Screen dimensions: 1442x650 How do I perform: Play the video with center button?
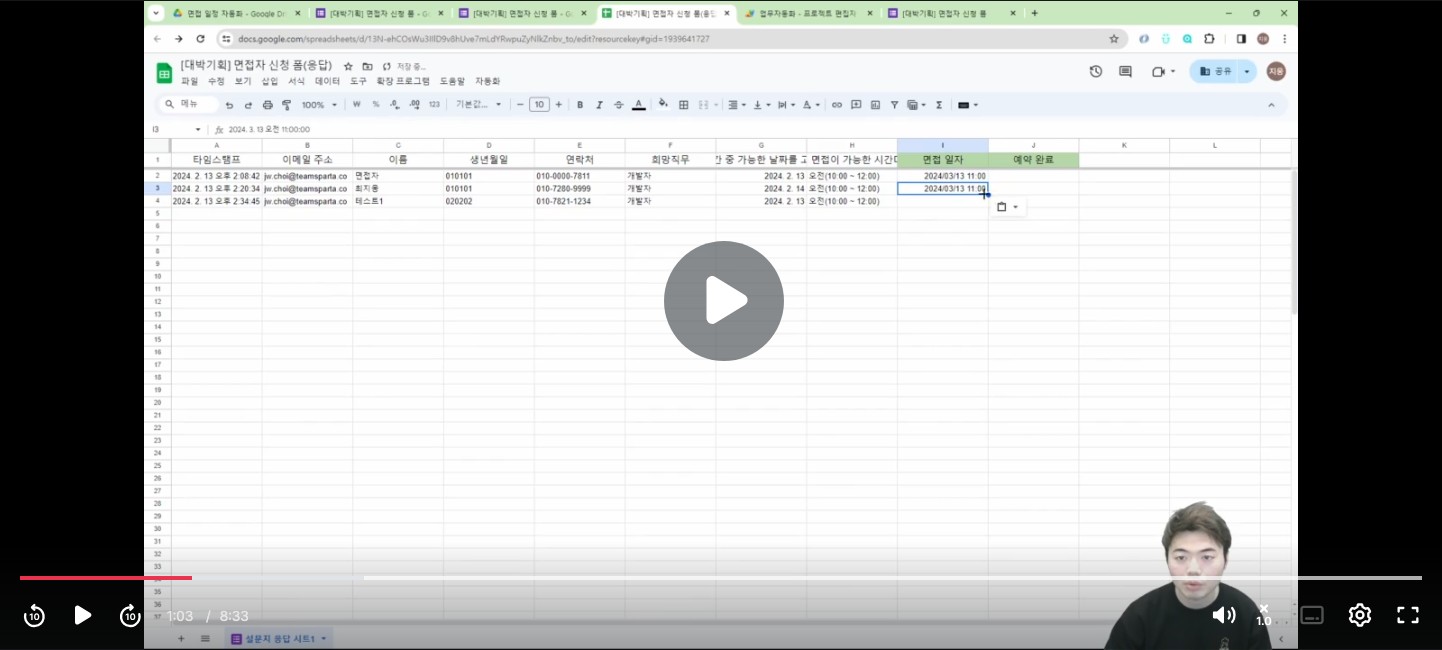pyautogui.click(x=724, y=301)
